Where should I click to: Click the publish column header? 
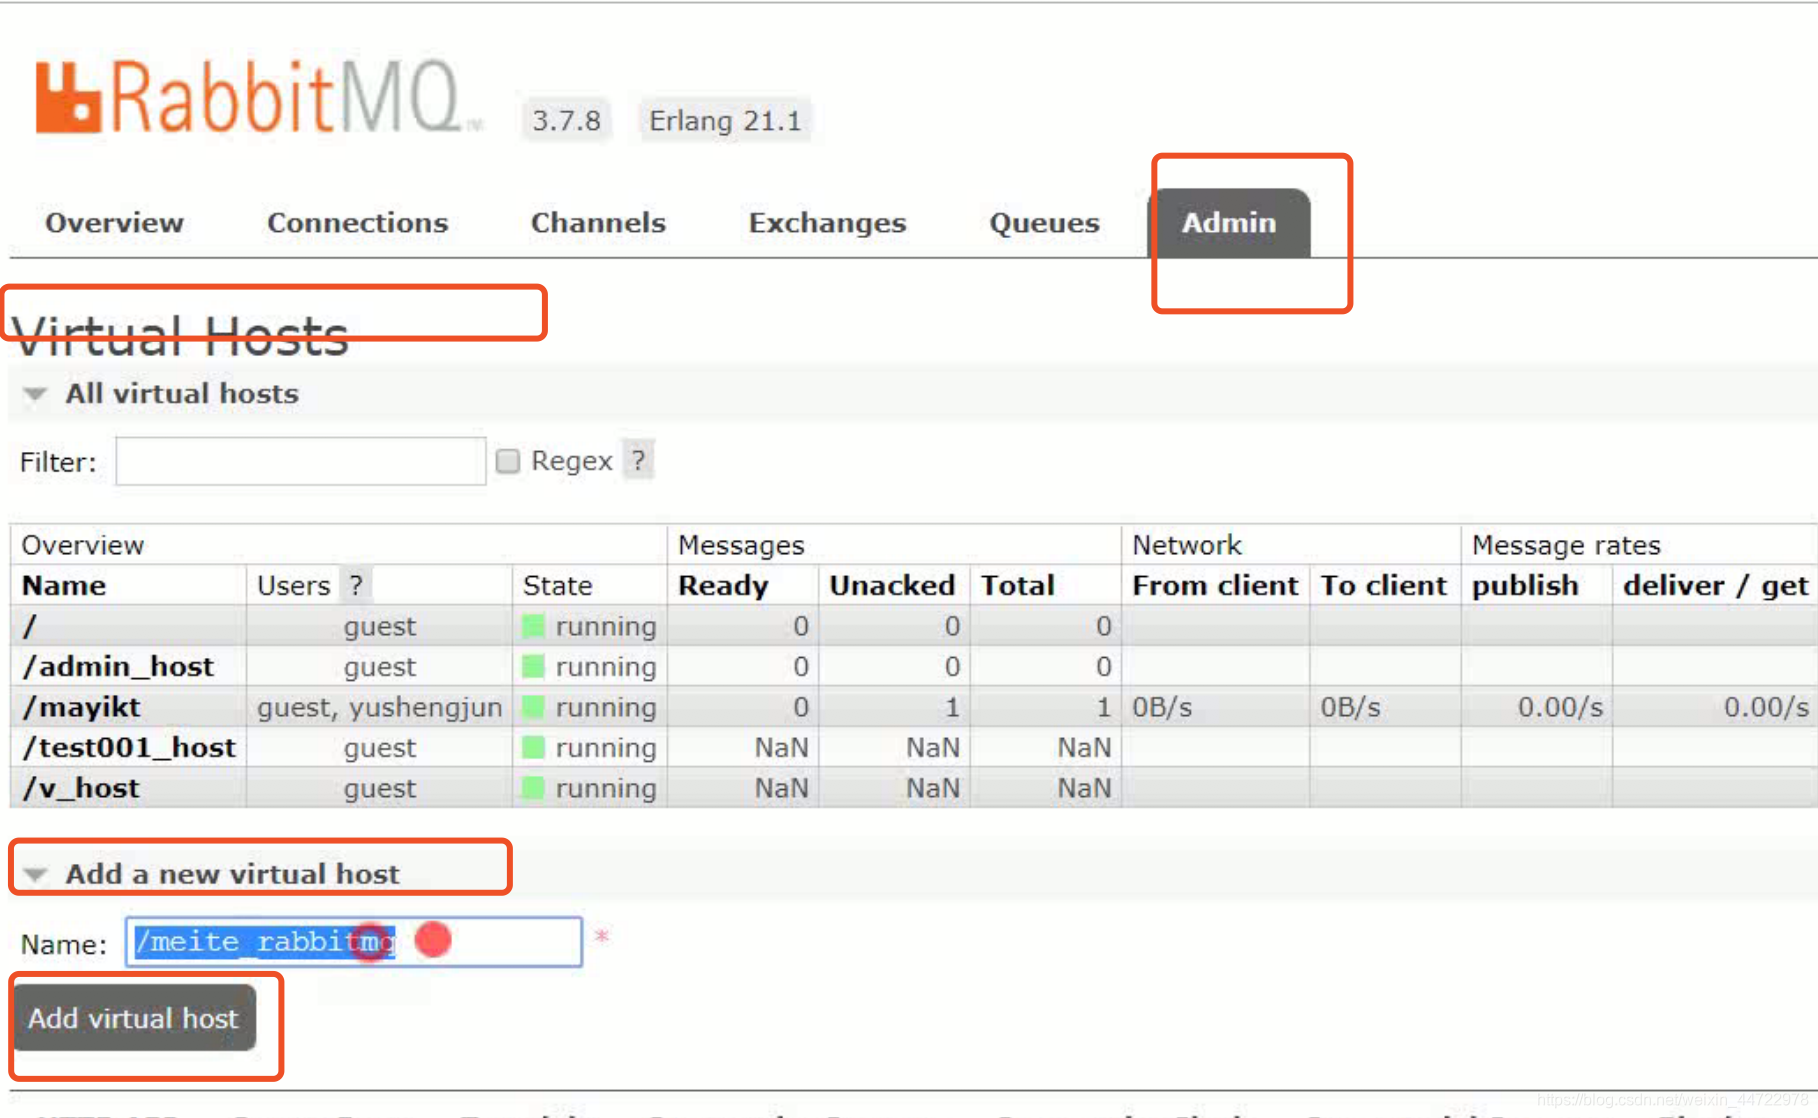pyautogui.click(x=1525, y=585)
